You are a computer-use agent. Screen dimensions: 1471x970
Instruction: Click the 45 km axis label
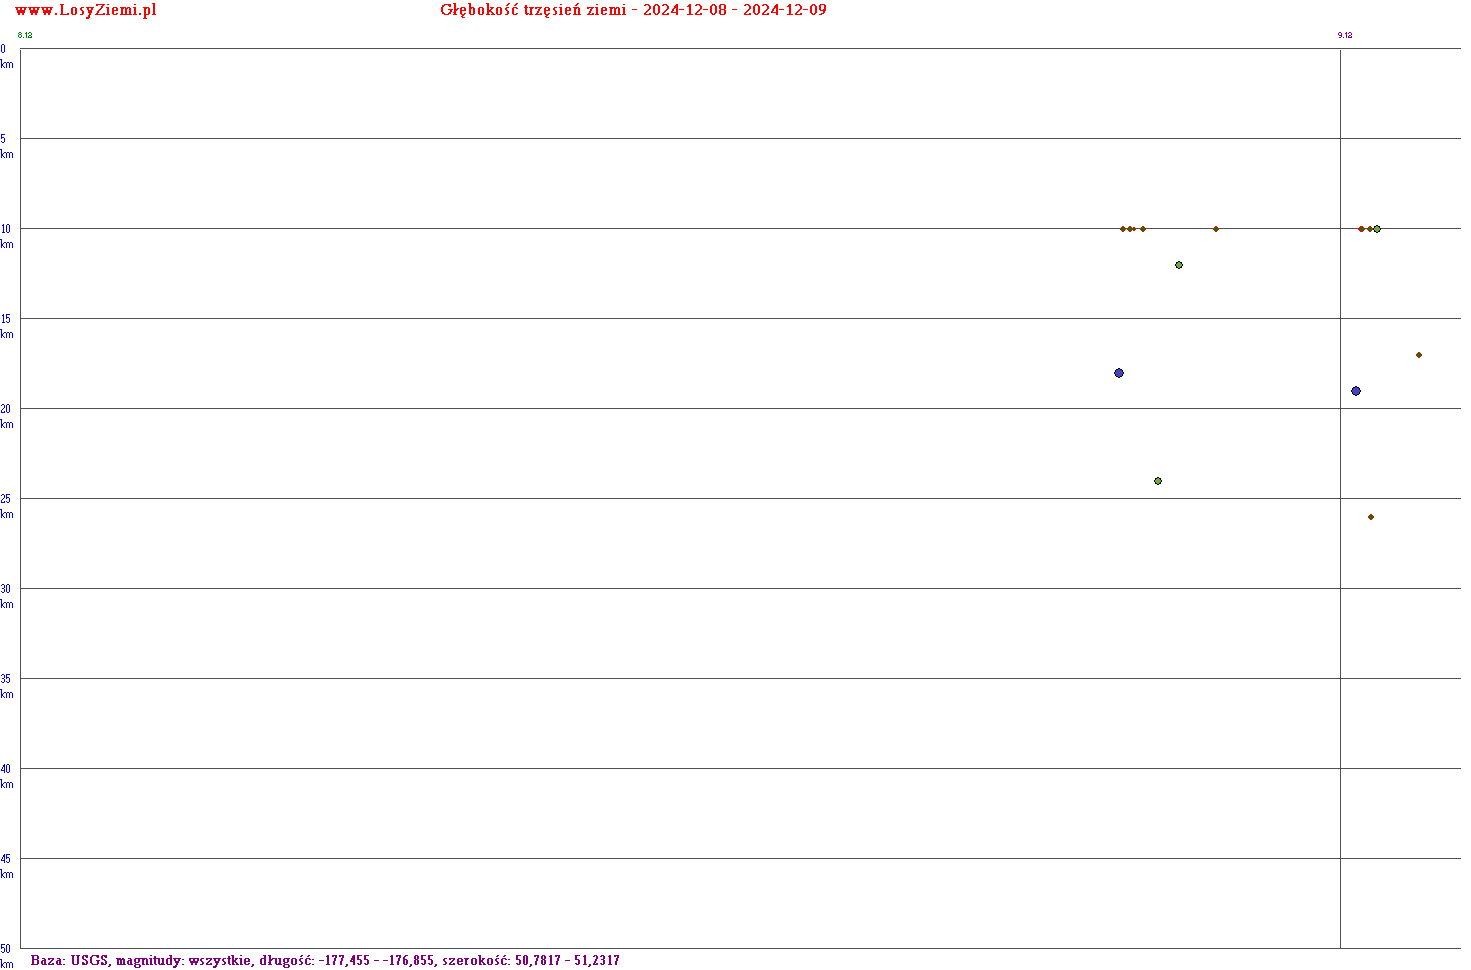click(x=6, y=867)
